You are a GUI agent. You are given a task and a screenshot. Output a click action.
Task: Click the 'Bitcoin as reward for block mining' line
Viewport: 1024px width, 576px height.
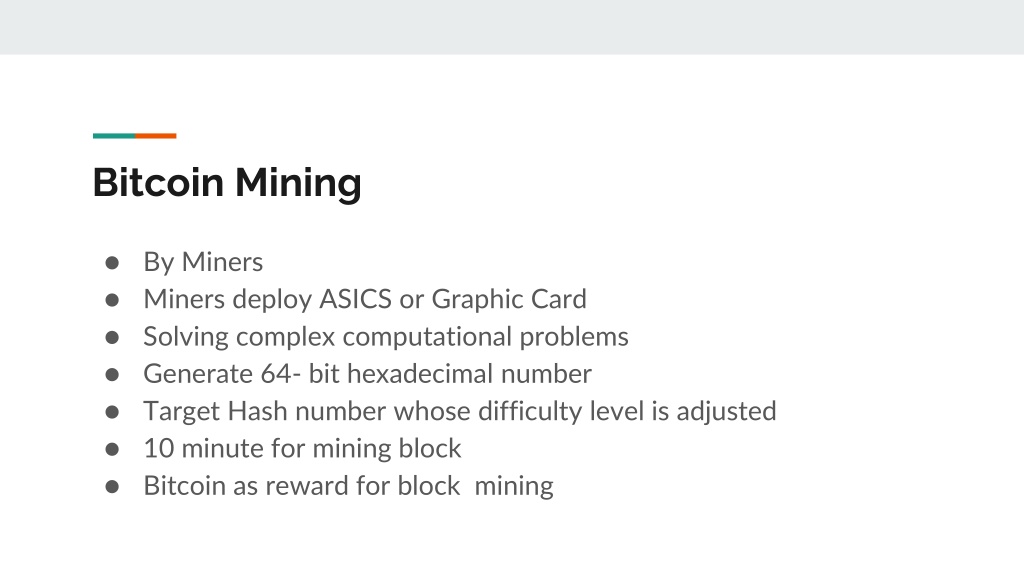(x=349, y=487)
